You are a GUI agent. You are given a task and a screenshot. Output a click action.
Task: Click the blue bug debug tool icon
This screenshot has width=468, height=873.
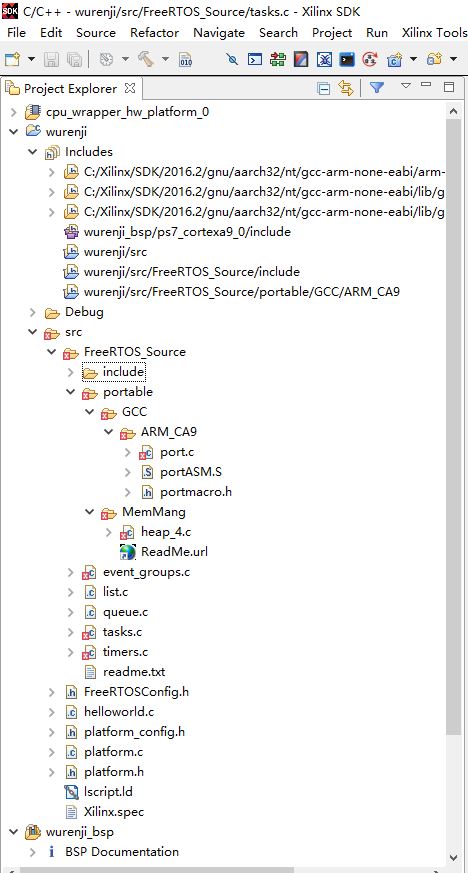pyautogui.click(x=324, y=59)
